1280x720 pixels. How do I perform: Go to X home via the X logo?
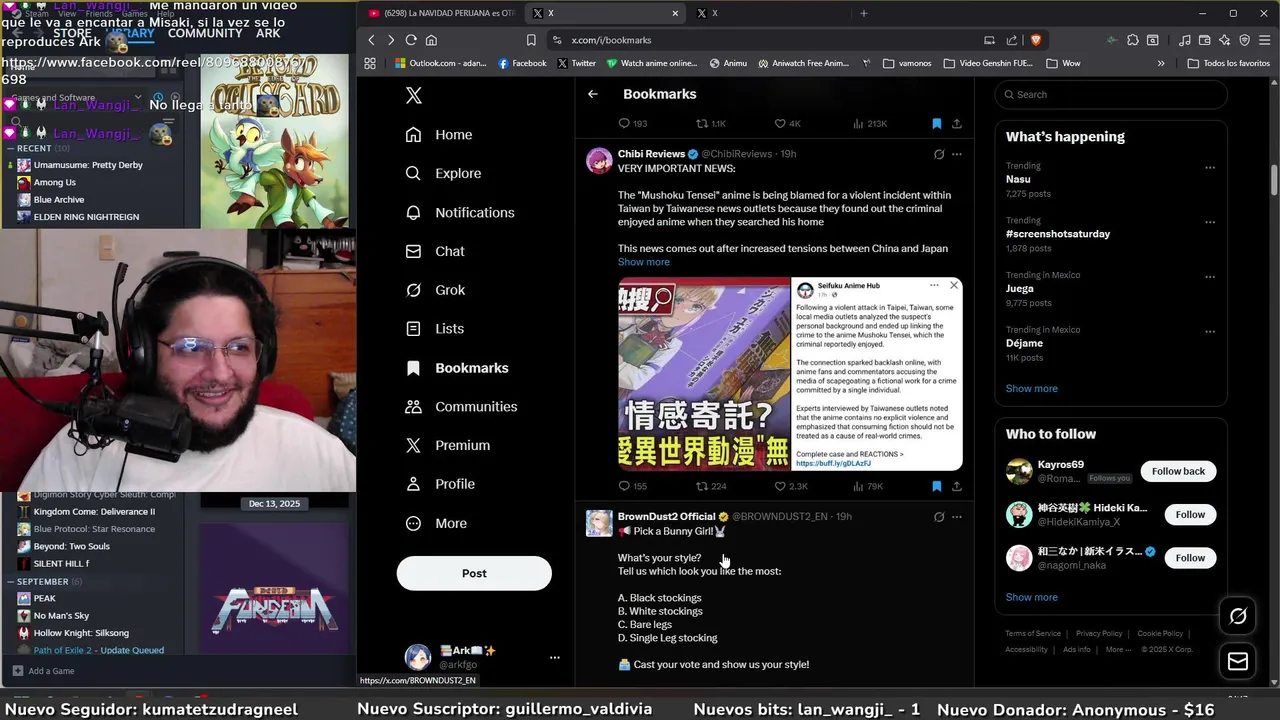414,95
